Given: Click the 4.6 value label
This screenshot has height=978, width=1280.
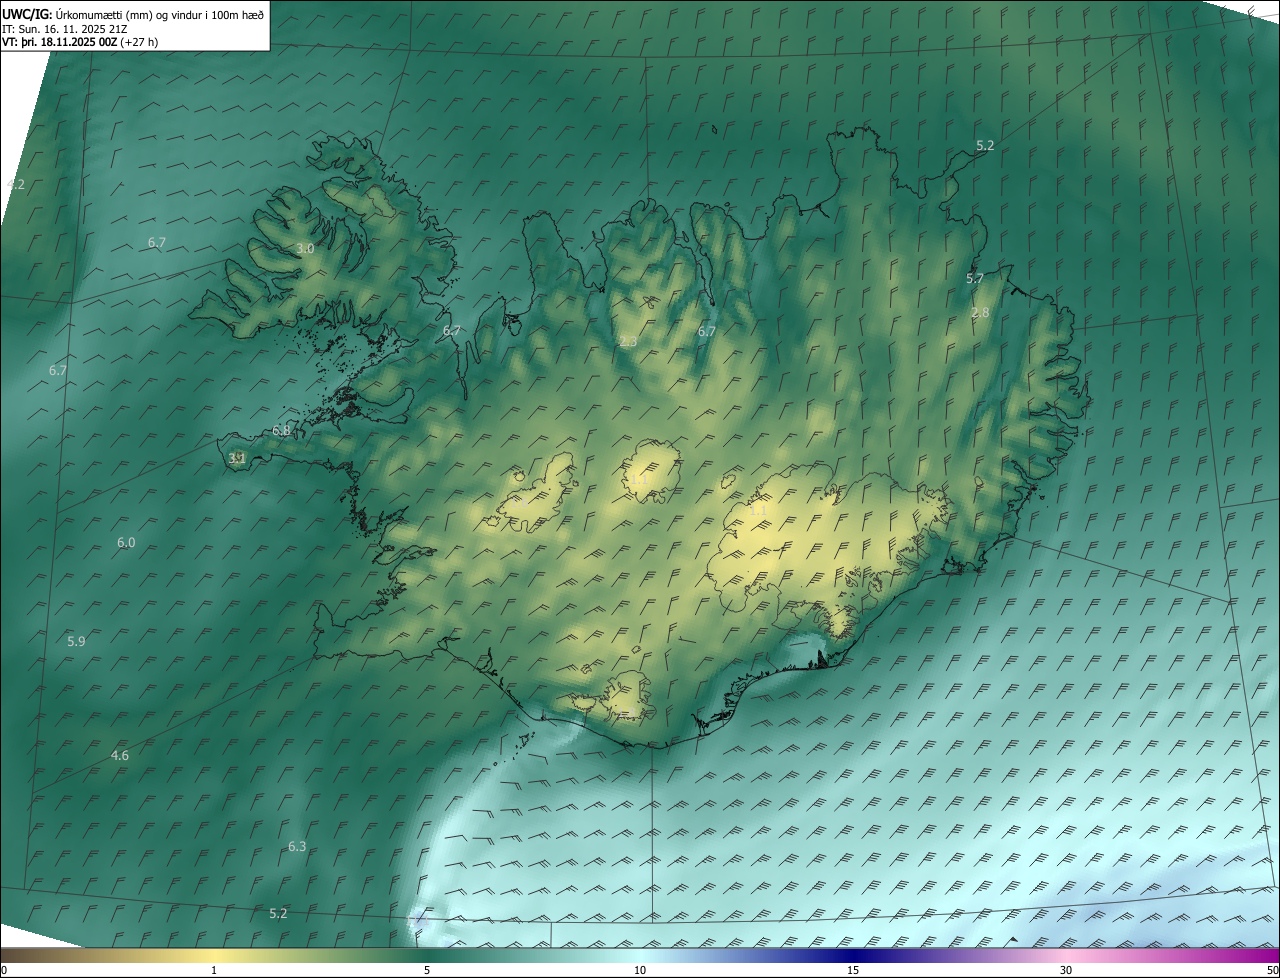Looking at the screenshot, I should [120, 755].
